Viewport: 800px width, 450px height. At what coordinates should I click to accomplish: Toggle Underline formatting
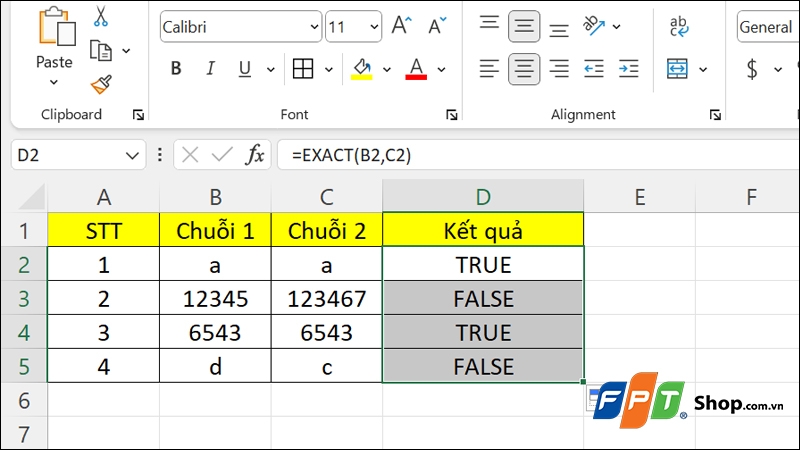click(245, 68)
